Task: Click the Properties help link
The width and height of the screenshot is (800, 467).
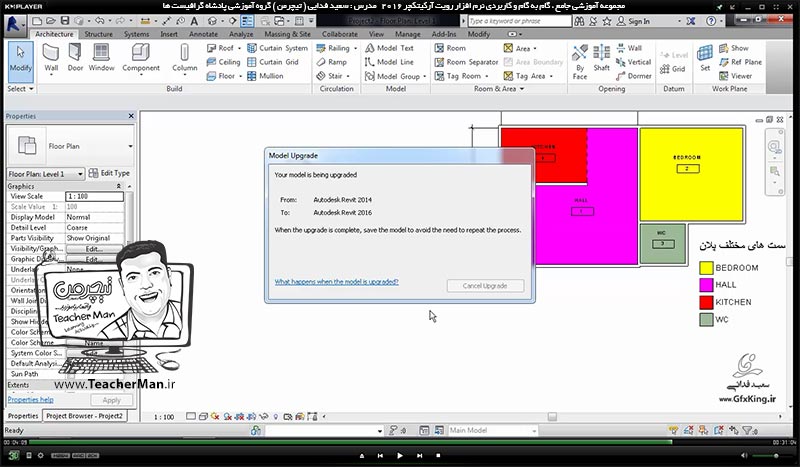Action: 30,400
